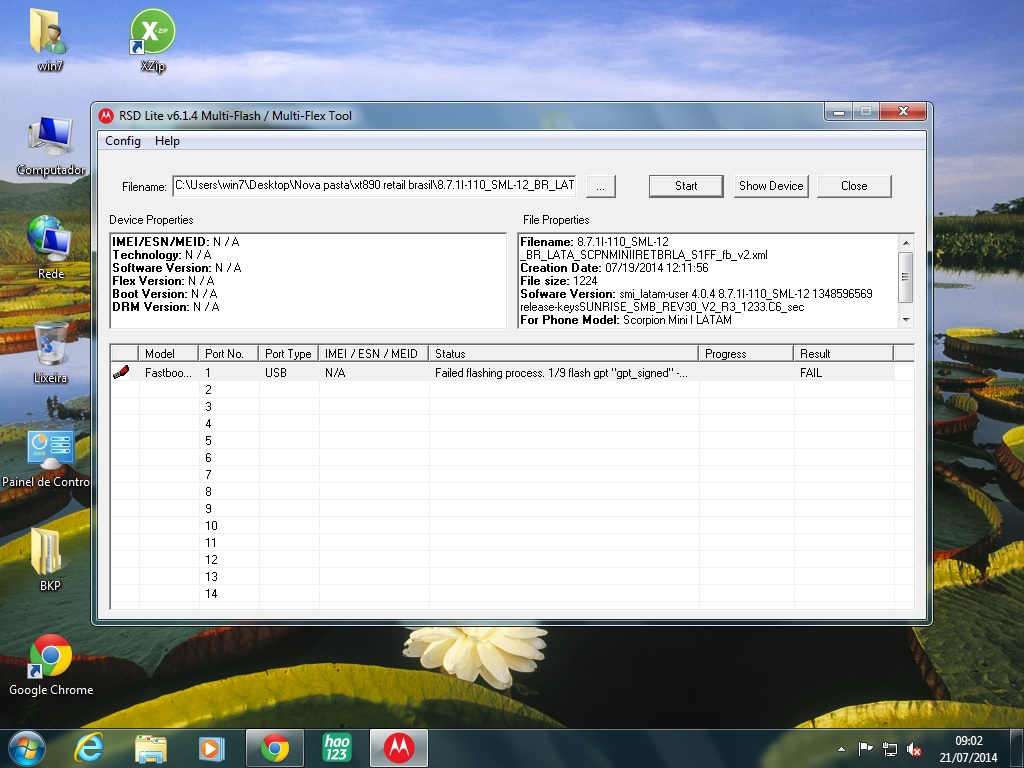Open the Computador desktop icon

[x=50, y=138]
